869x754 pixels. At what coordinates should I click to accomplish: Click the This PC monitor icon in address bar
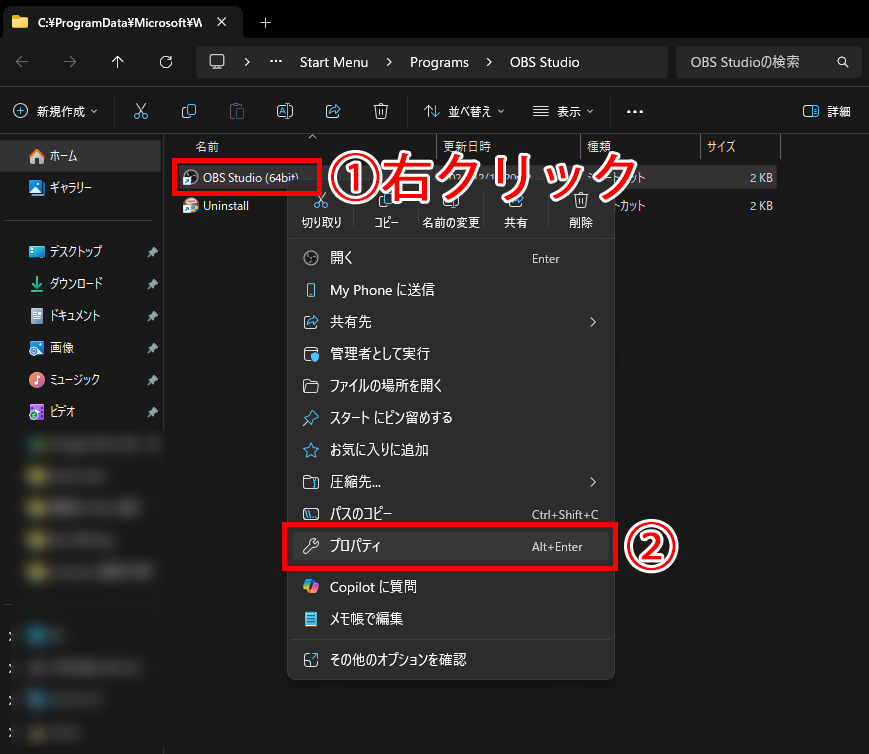[217, 62]
